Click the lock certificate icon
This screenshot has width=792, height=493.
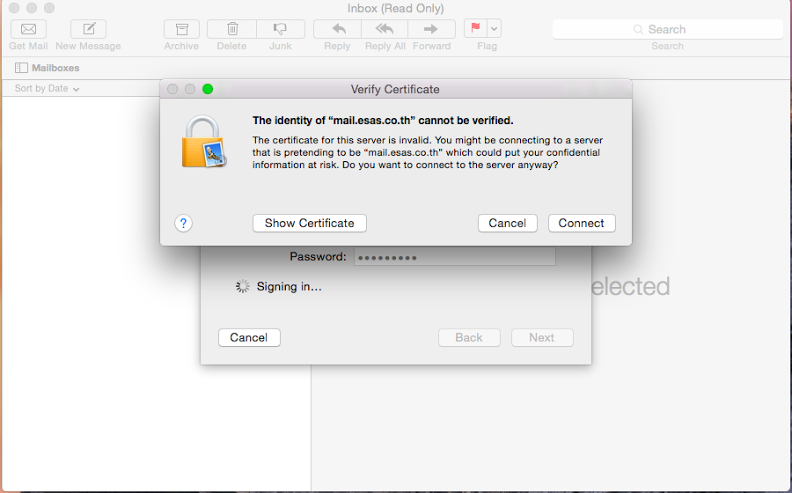[203, 141]
